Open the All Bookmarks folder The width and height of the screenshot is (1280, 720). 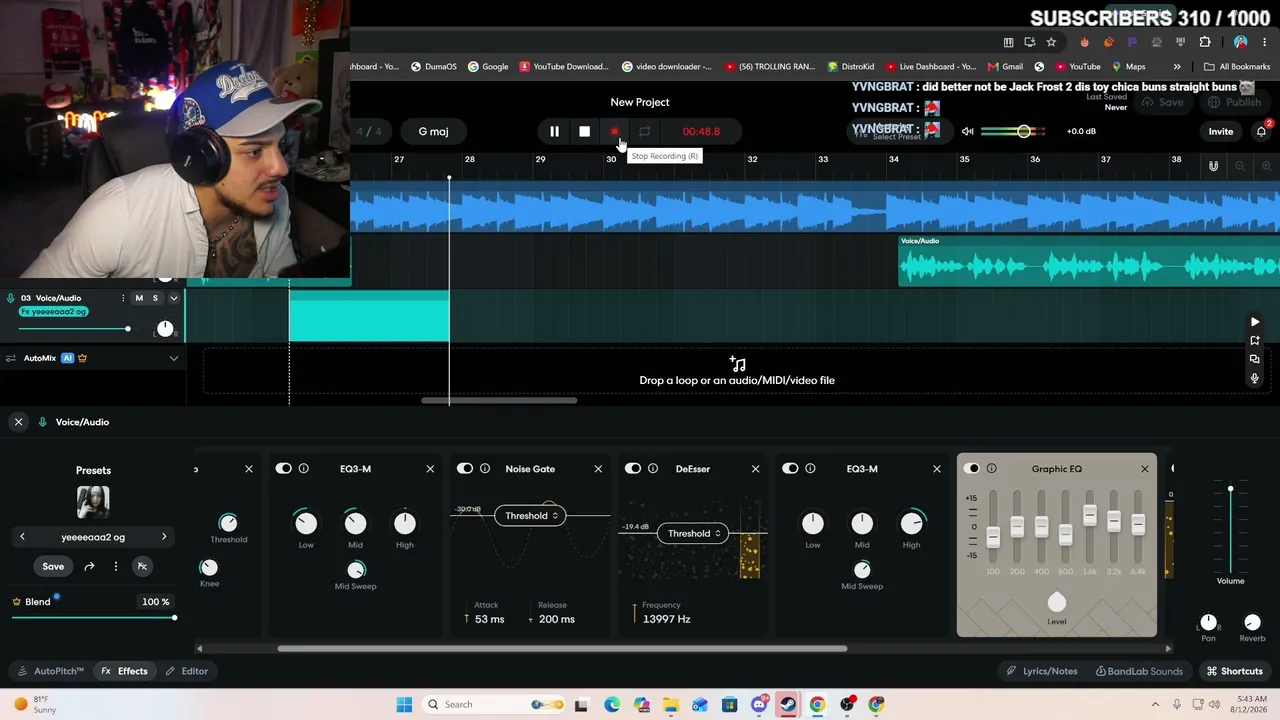coord(1237,67)
